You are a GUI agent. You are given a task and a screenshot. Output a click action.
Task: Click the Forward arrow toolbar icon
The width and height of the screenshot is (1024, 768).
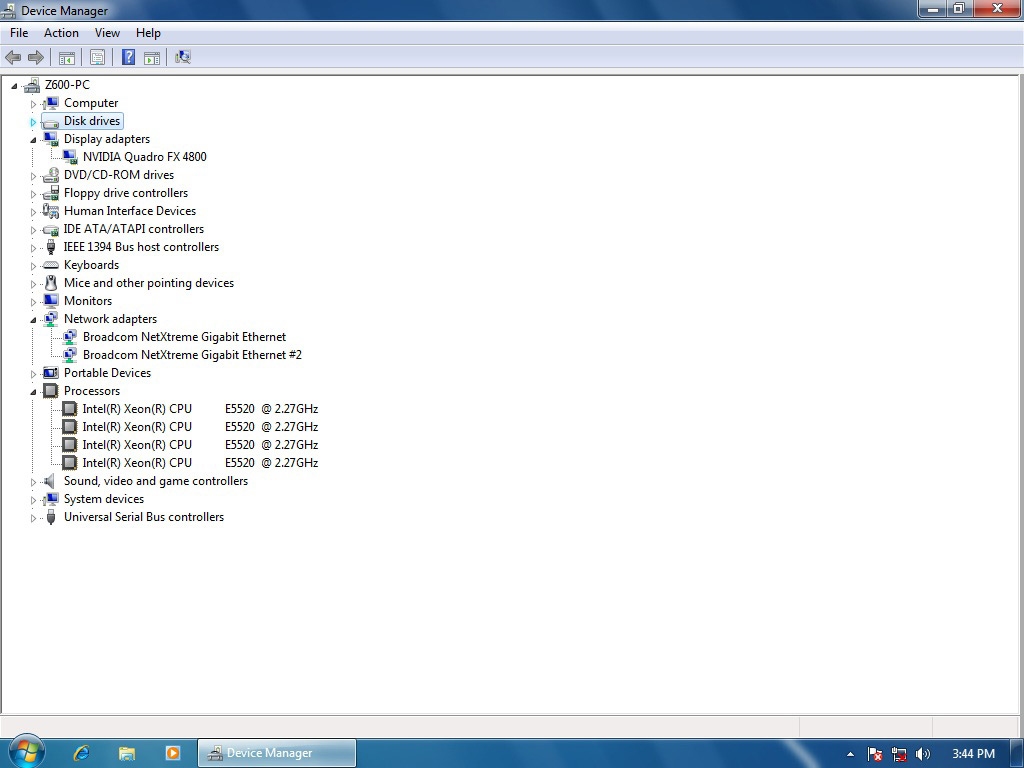[36, 57]
